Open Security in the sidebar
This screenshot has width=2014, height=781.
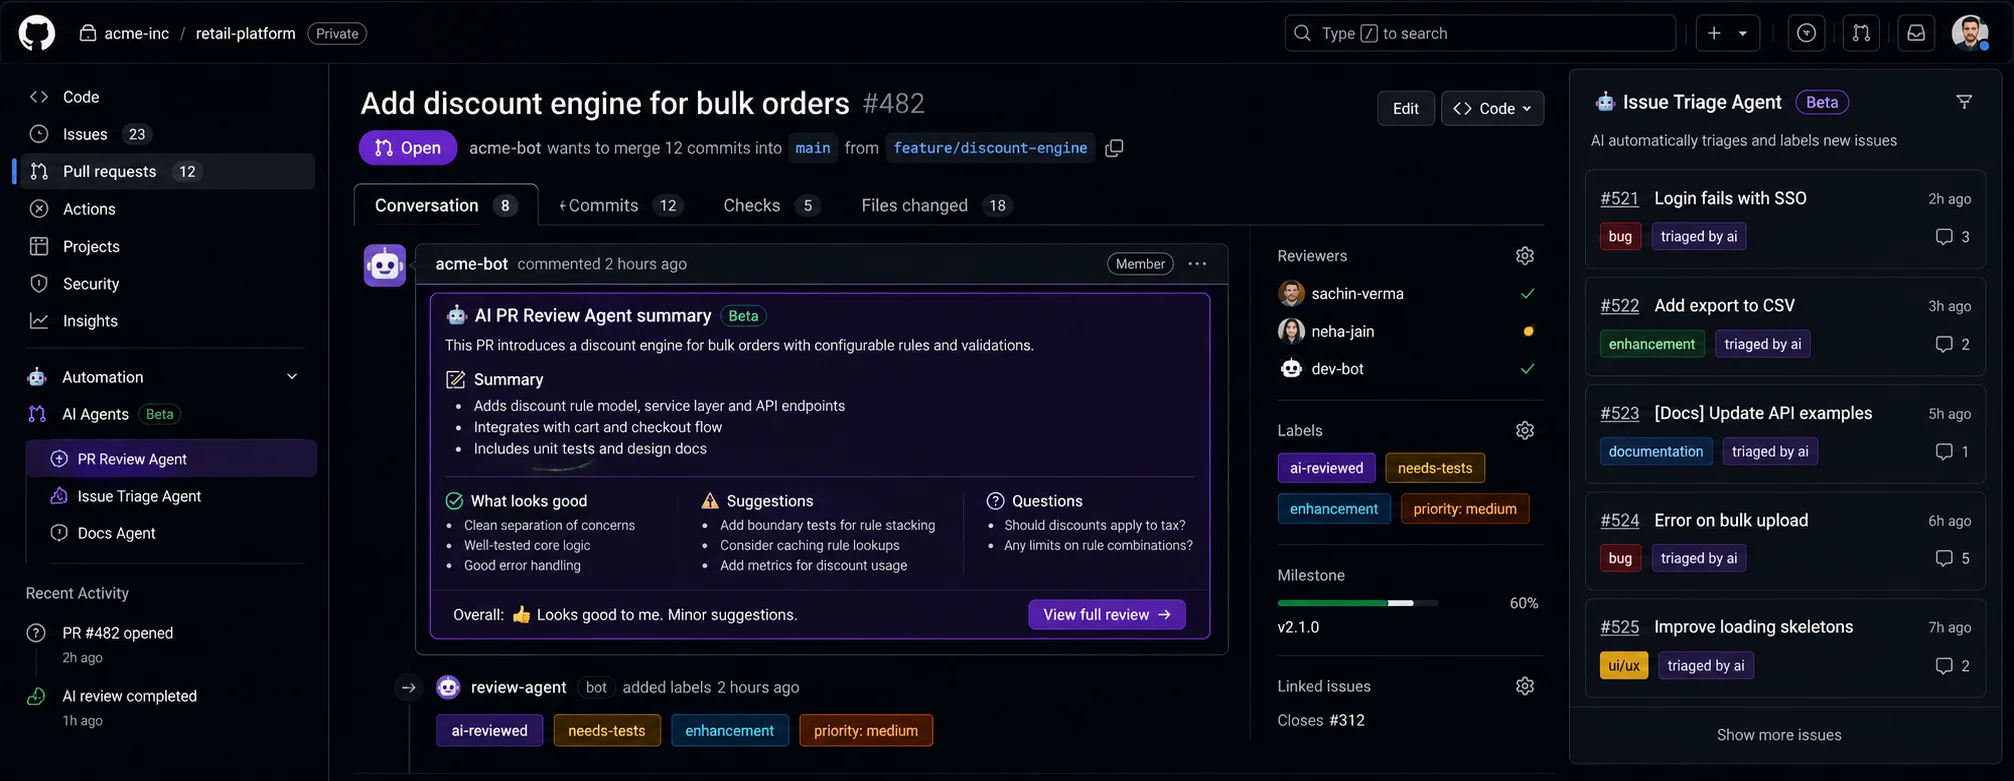167,284
